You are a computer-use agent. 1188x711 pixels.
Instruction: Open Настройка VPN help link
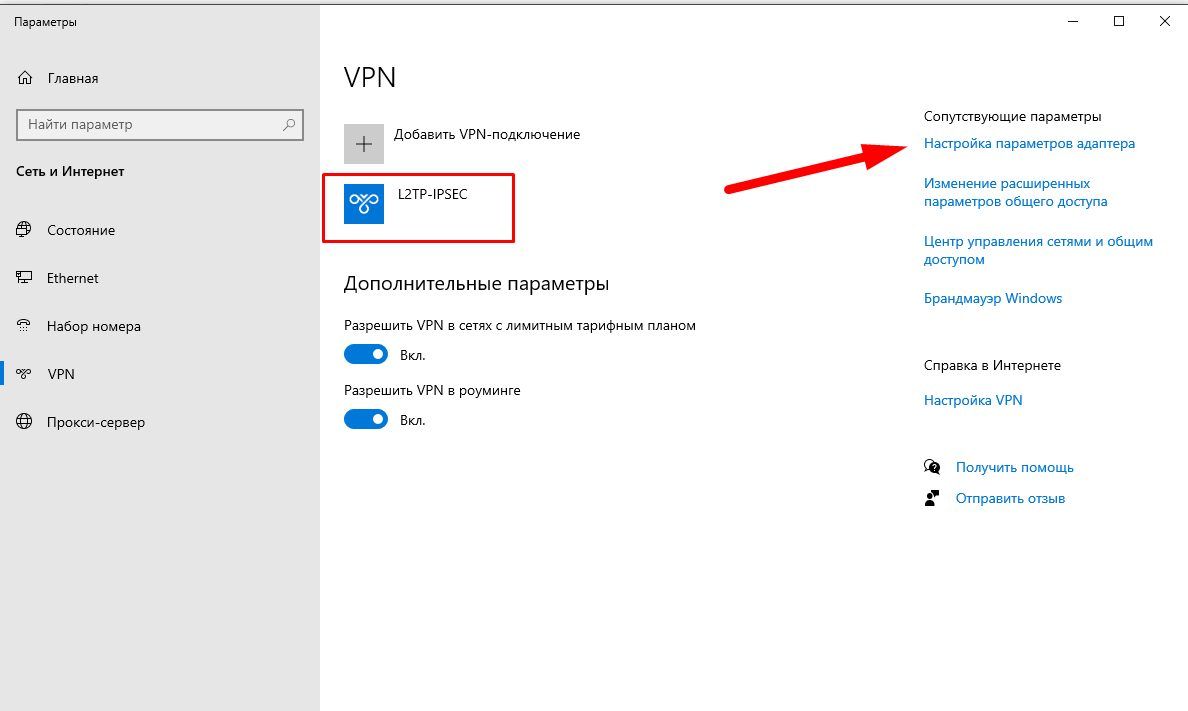[973, 400]
